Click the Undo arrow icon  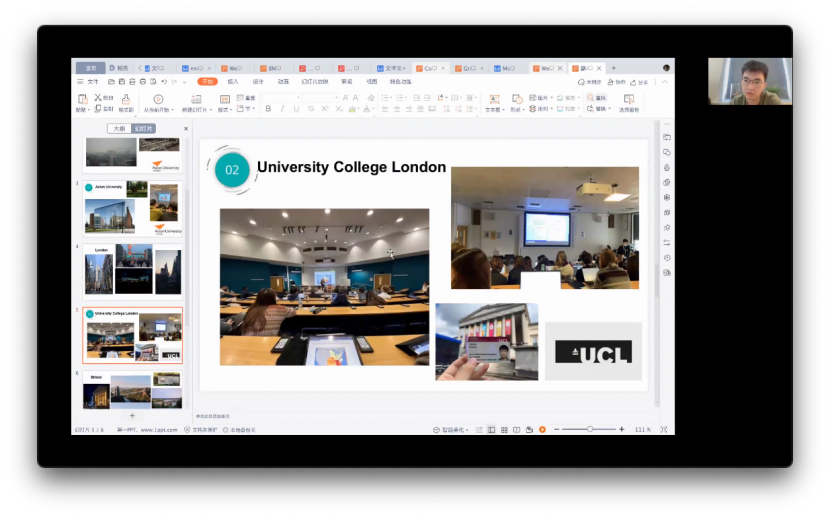coord(164,81)
